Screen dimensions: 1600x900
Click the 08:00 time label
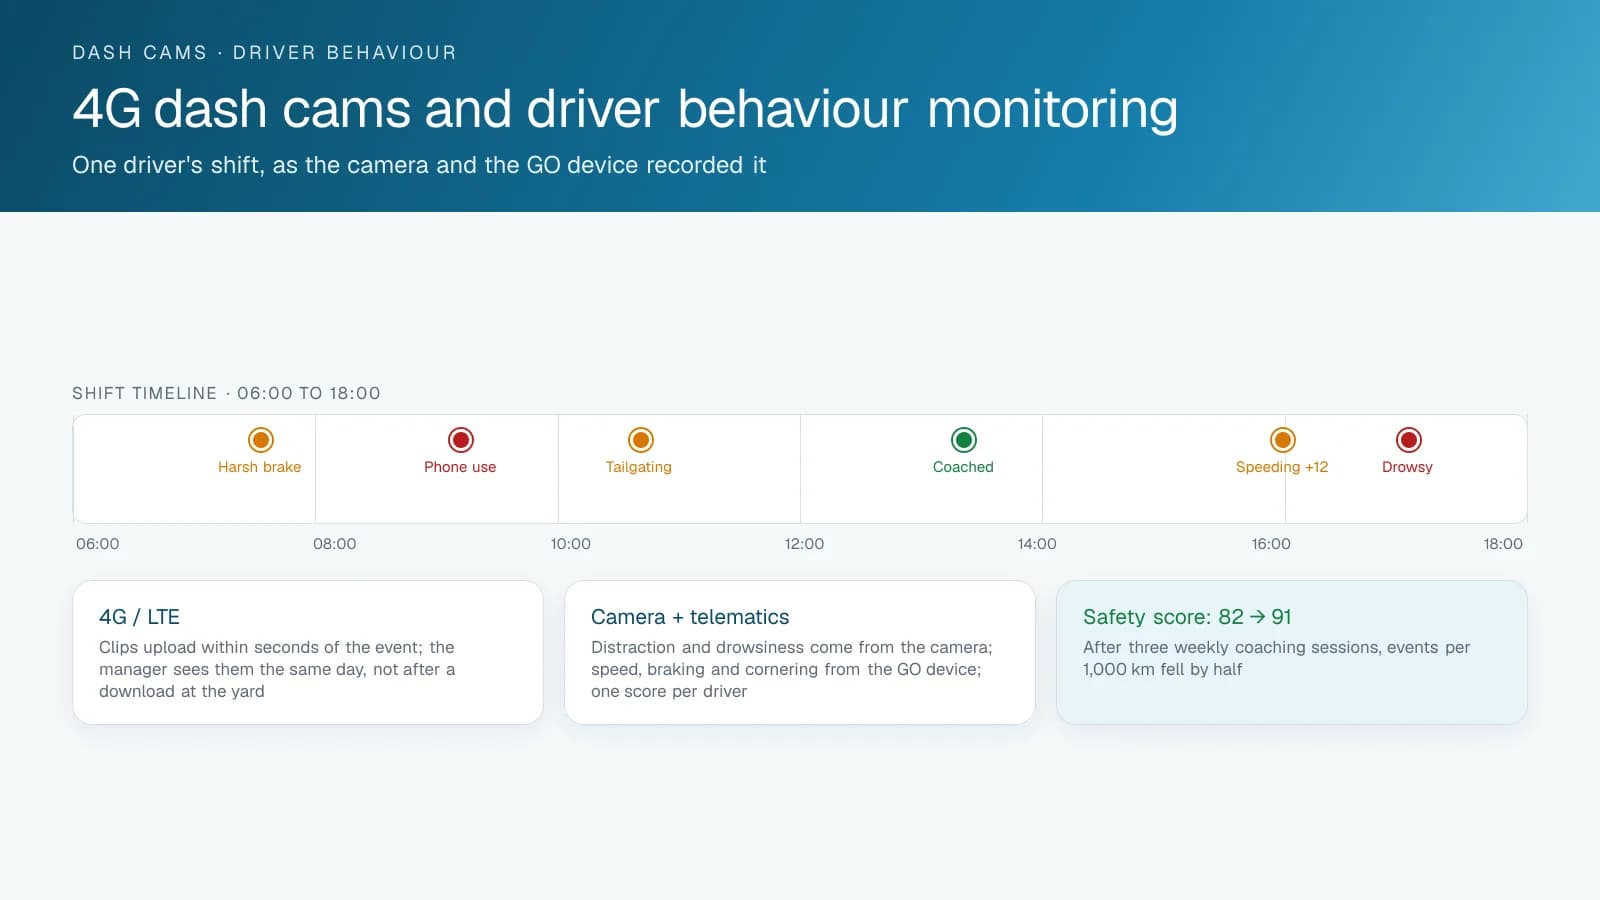tap(334, 544)
